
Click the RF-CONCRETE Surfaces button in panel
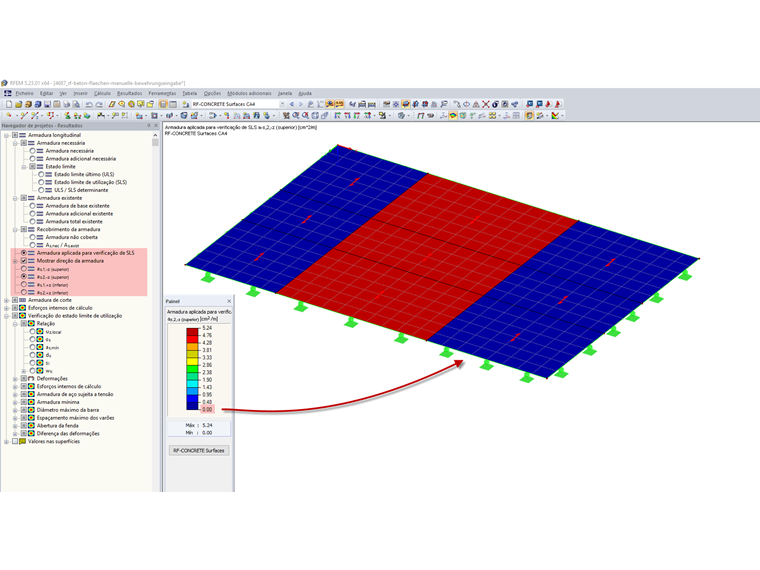click(199, 450)
